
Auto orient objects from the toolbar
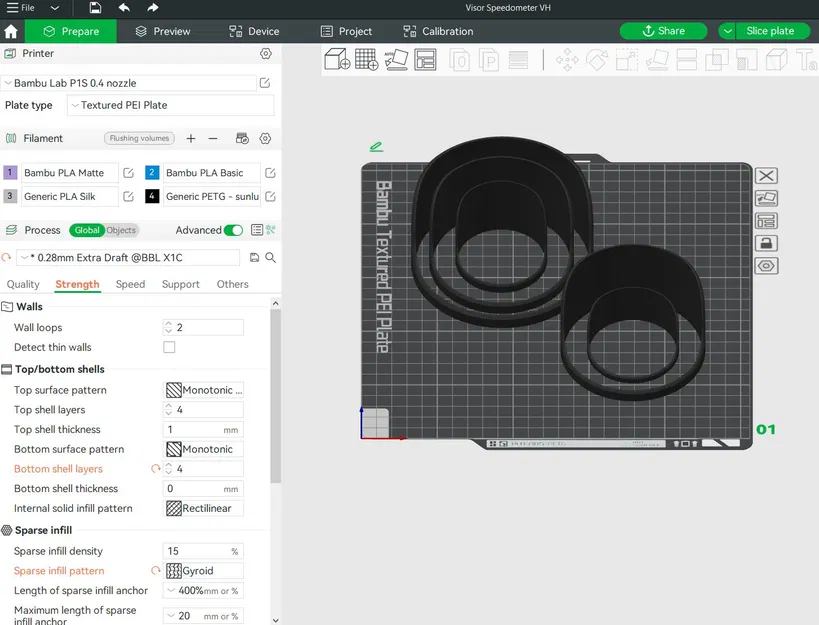(396, 59)
